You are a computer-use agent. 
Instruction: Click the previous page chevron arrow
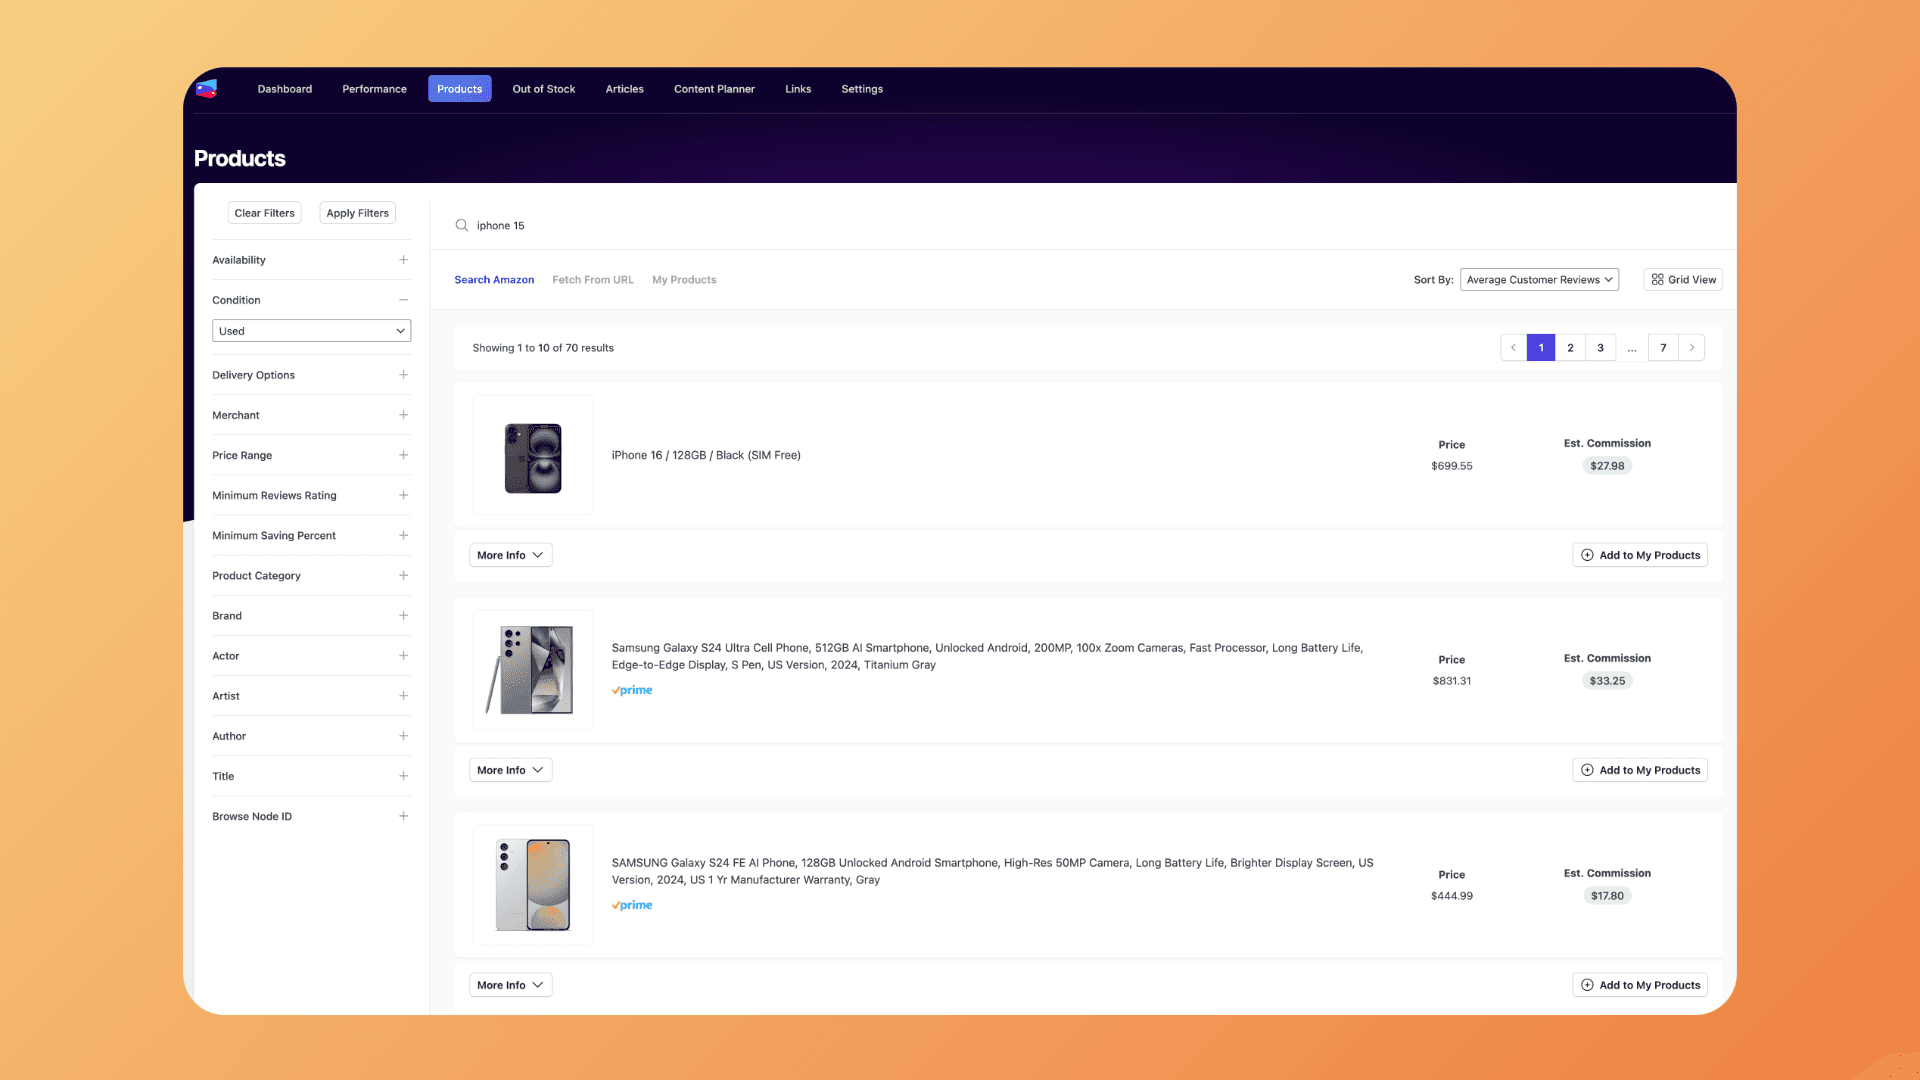coord(1512,347)
